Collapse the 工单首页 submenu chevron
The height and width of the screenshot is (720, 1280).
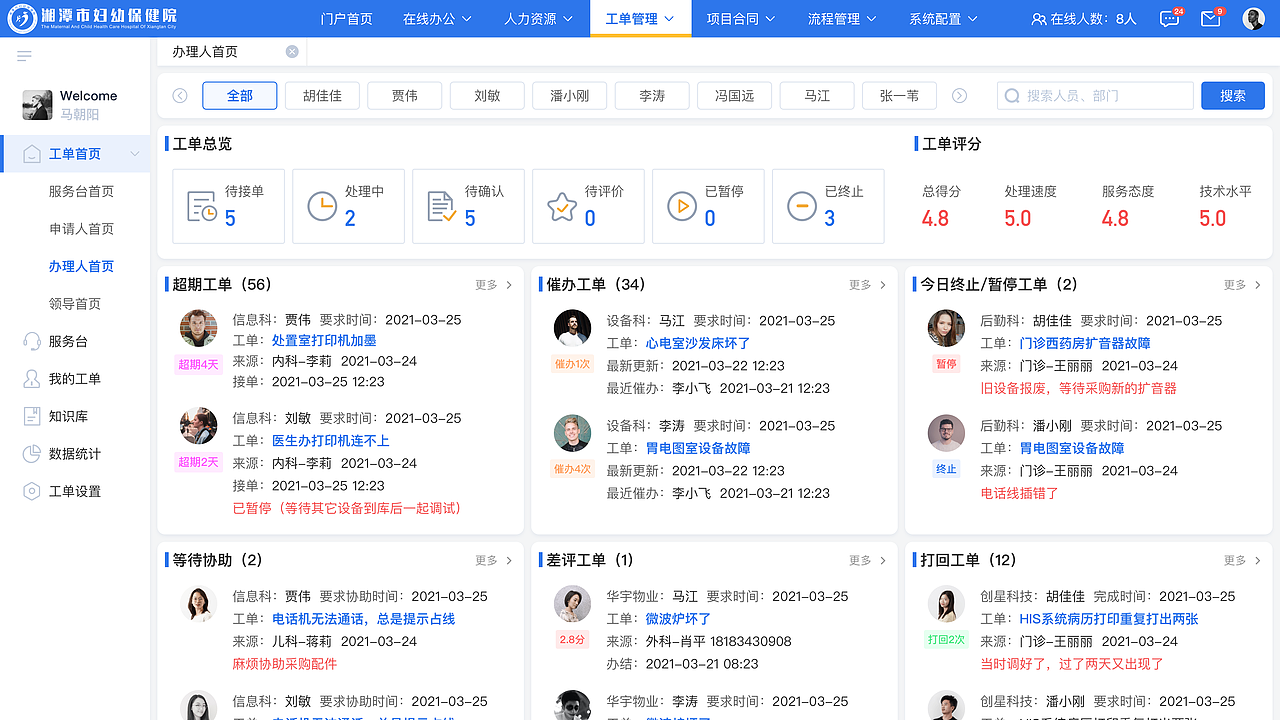point(134,154)
